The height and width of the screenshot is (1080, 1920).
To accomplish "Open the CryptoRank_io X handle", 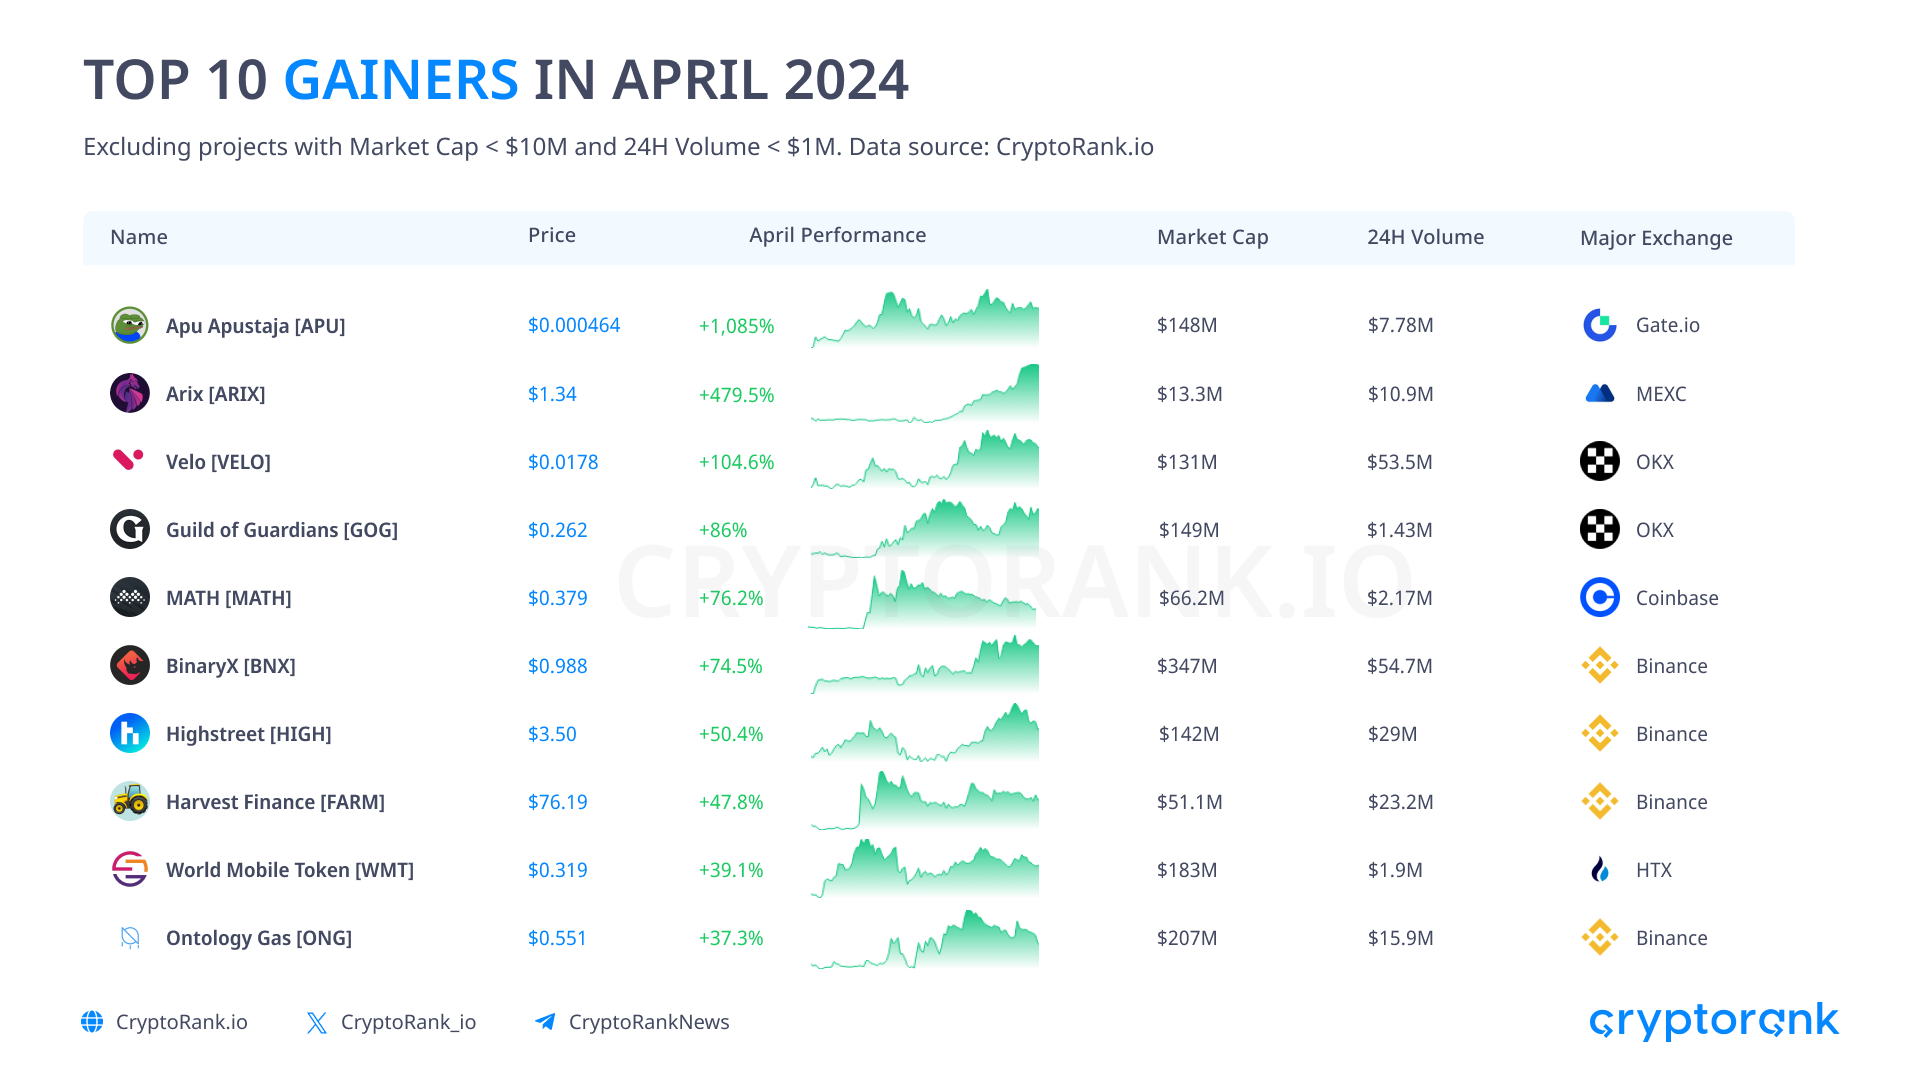I will (x=408, y=1022).
